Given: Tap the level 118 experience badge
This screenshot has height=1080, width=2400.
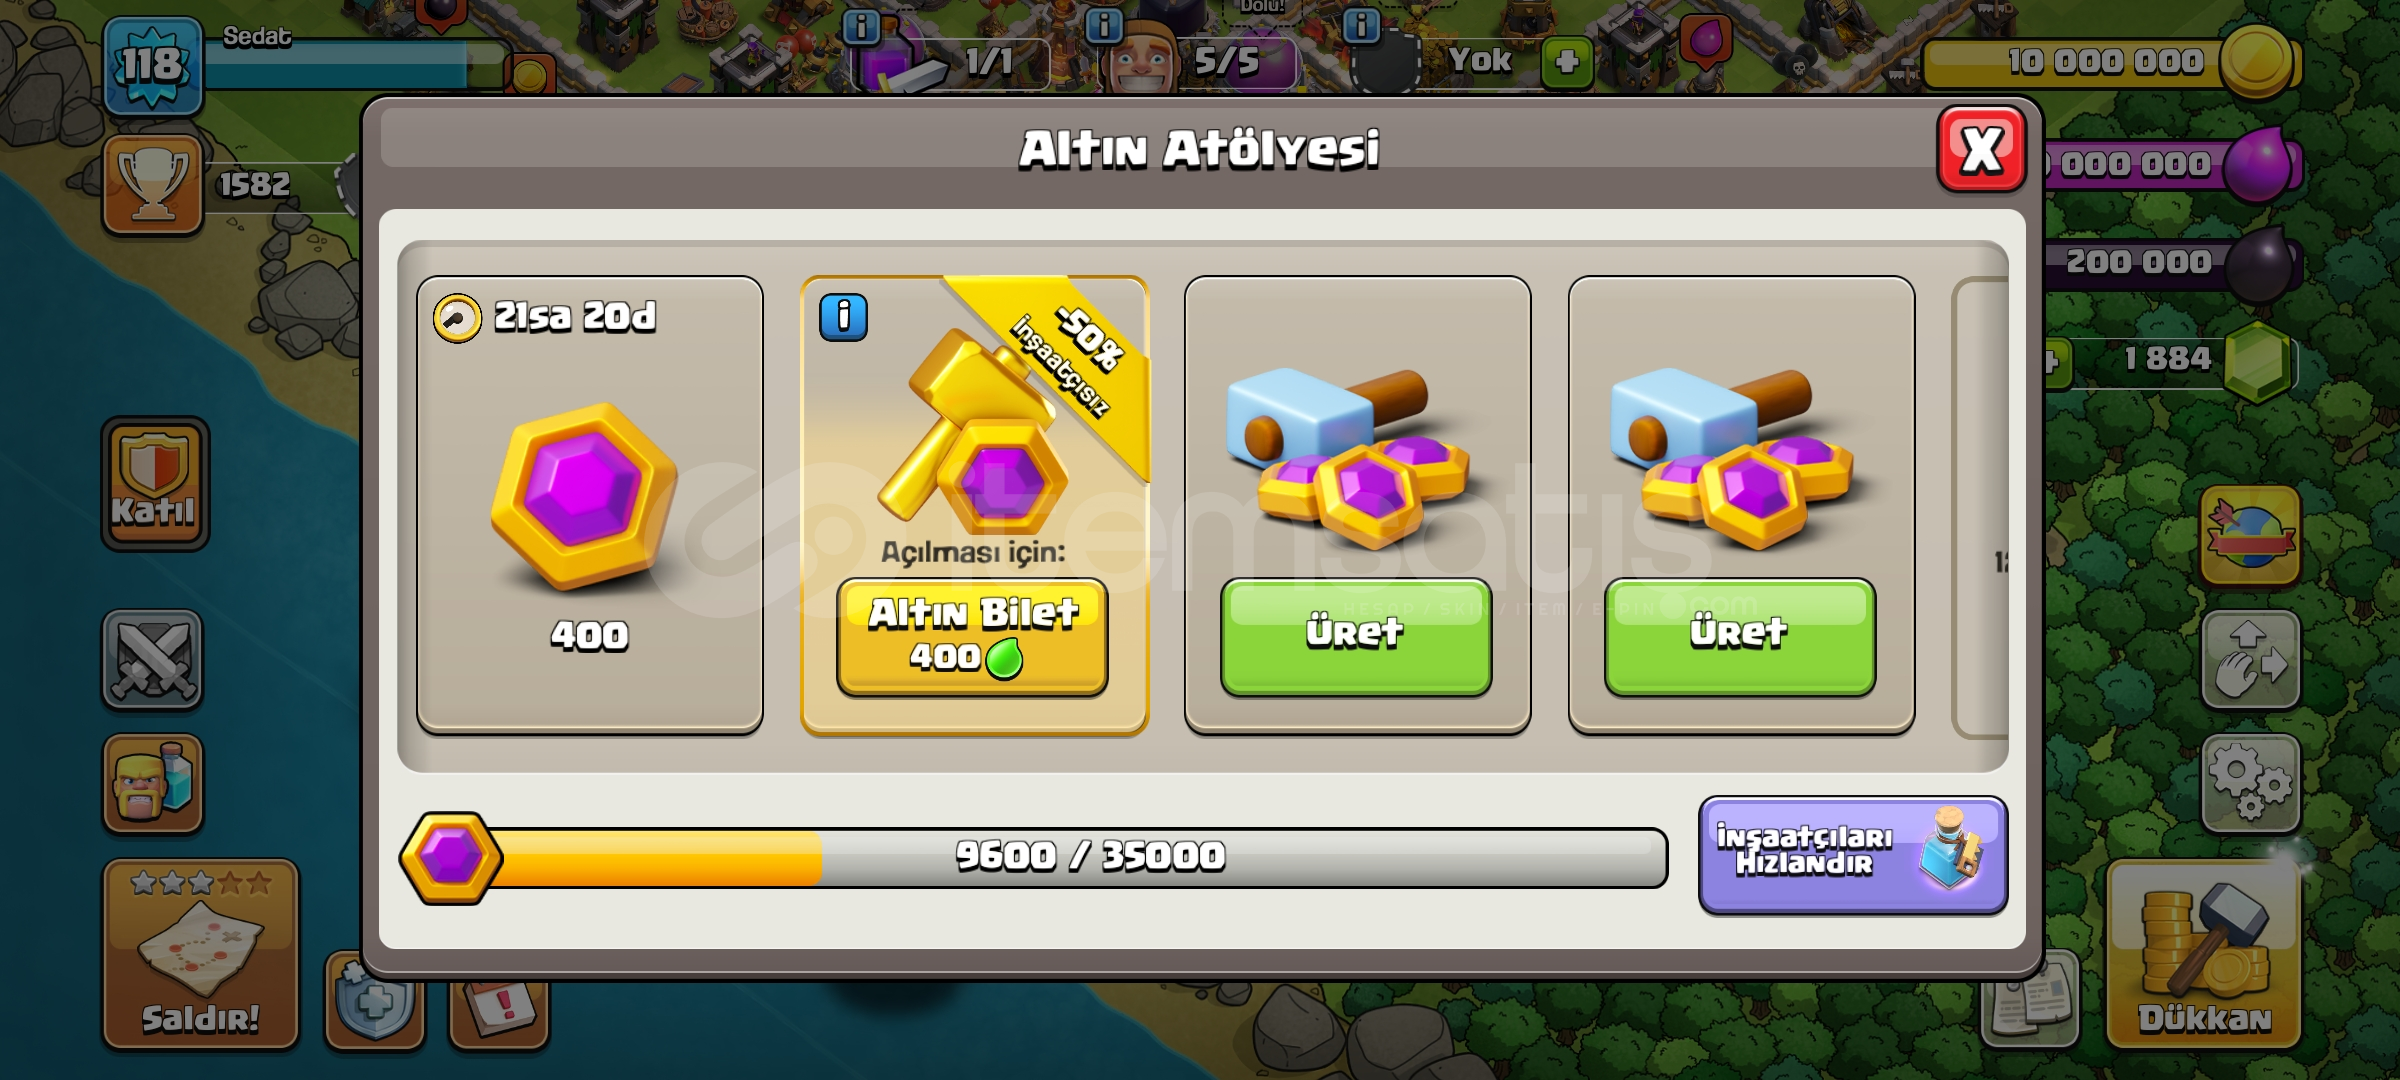Looking at the screenshot, I should pyautogui.click(x=153, y=66).
